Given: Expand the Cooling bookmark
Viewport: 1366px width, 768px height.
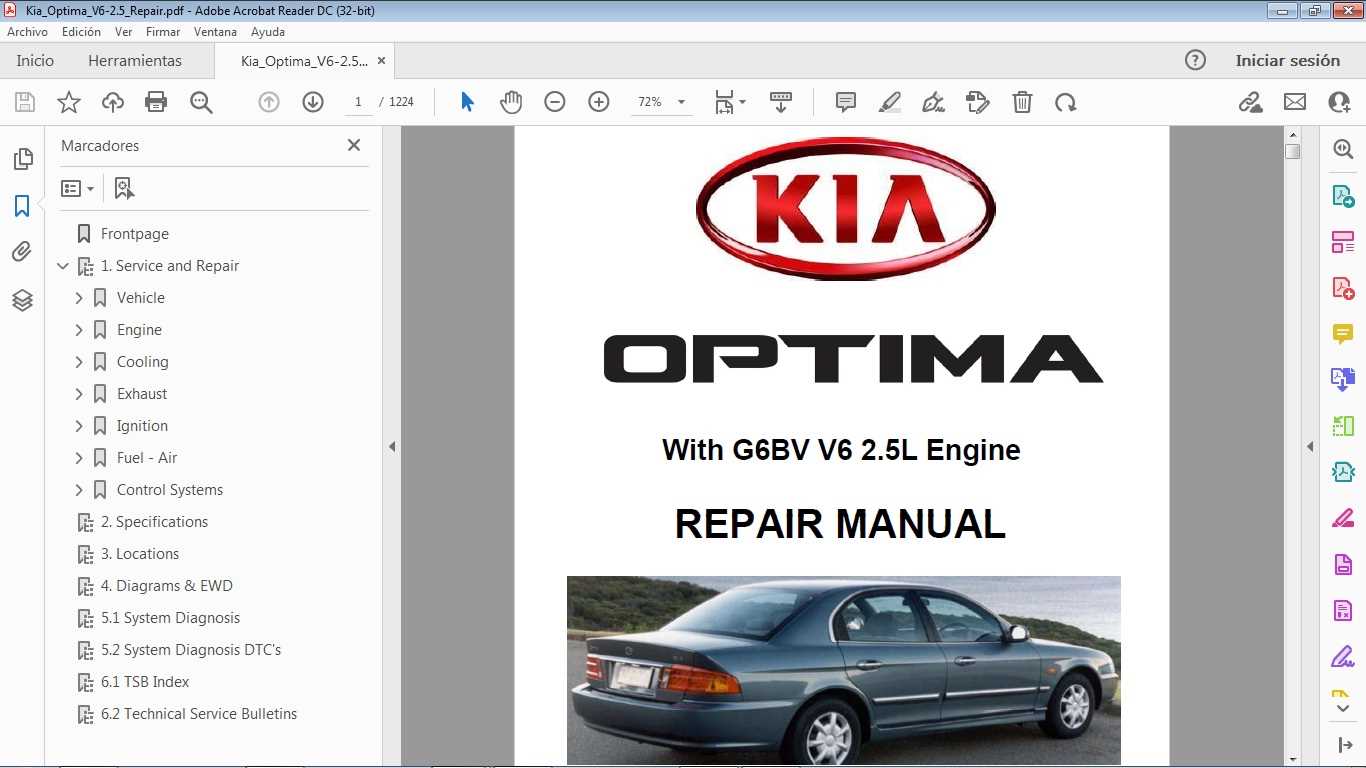Looking at the screenshot, I should point(79,362).
